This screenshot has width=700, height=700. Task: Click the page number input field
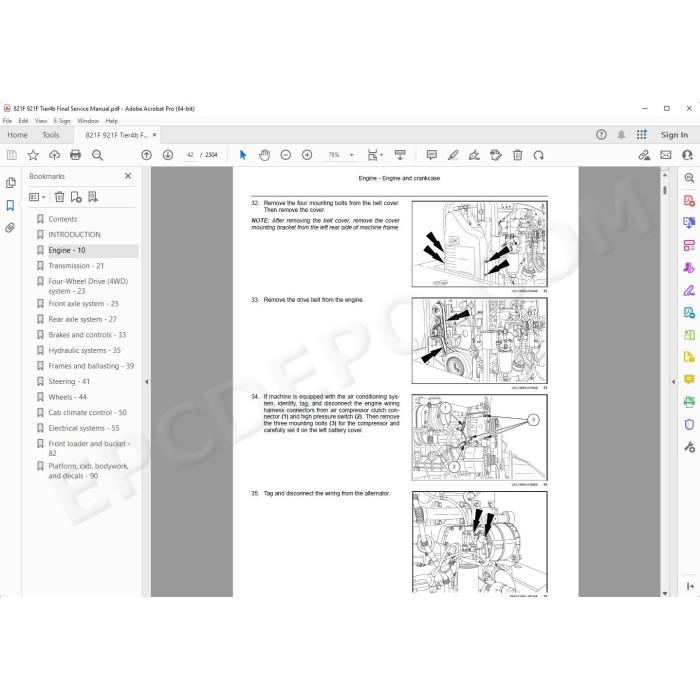pos(190,155)
